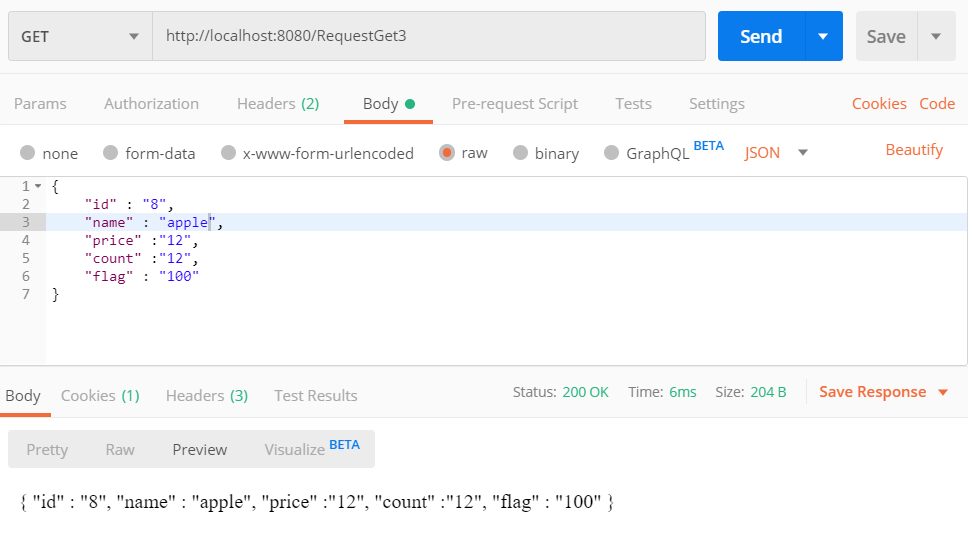Show the Raw response view
972x545 pixels.
coord(120,449)
